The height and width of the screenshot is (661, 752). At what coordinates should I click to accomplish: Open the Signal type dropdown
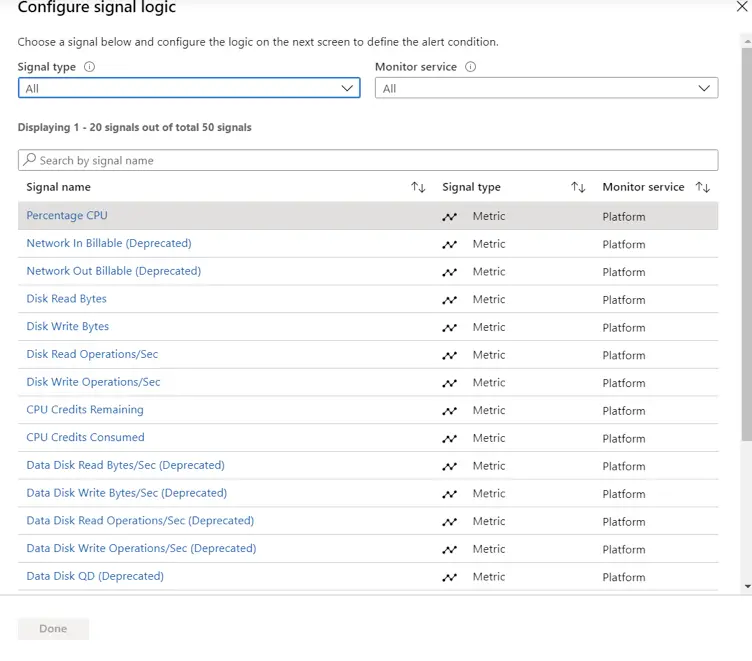[x=188, y=88]
